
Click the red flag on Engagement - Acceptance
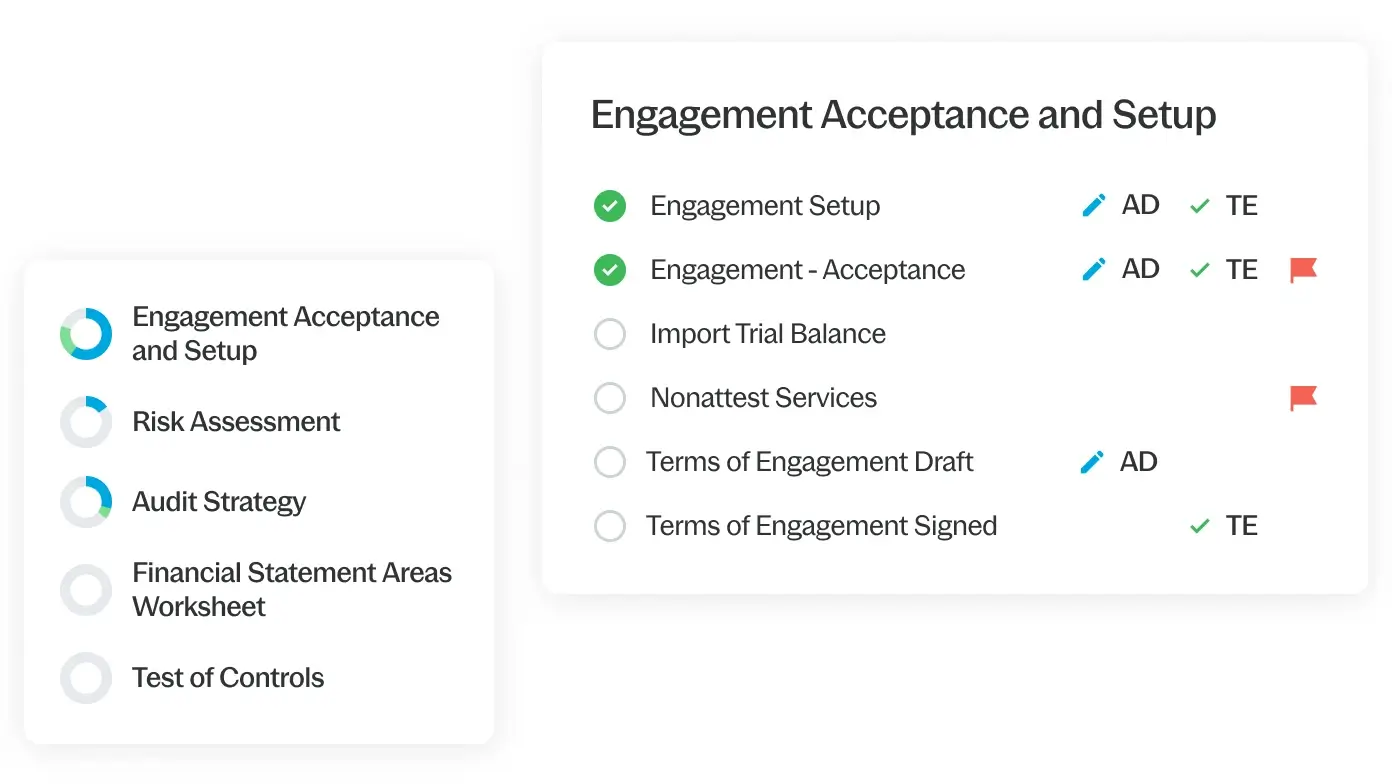click(1303, 270)
